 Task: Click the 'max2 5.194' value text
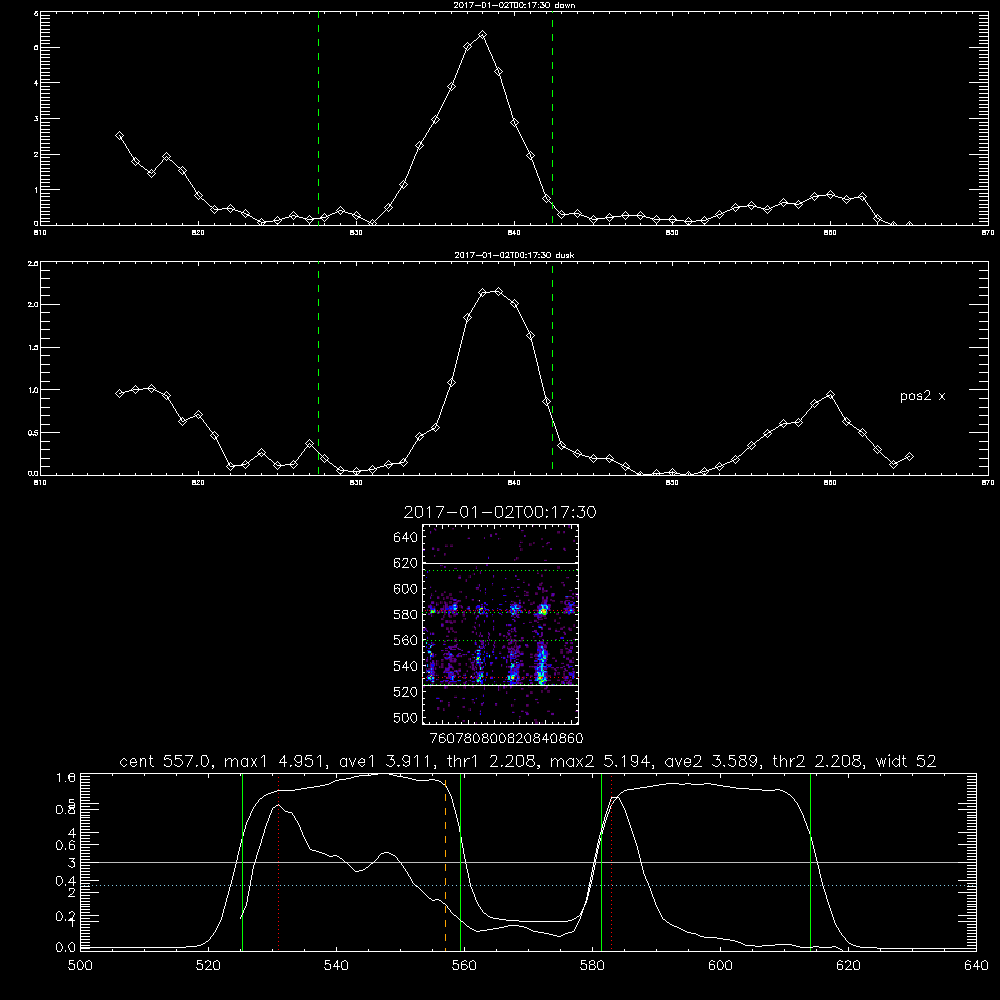(x=599, y=761)
